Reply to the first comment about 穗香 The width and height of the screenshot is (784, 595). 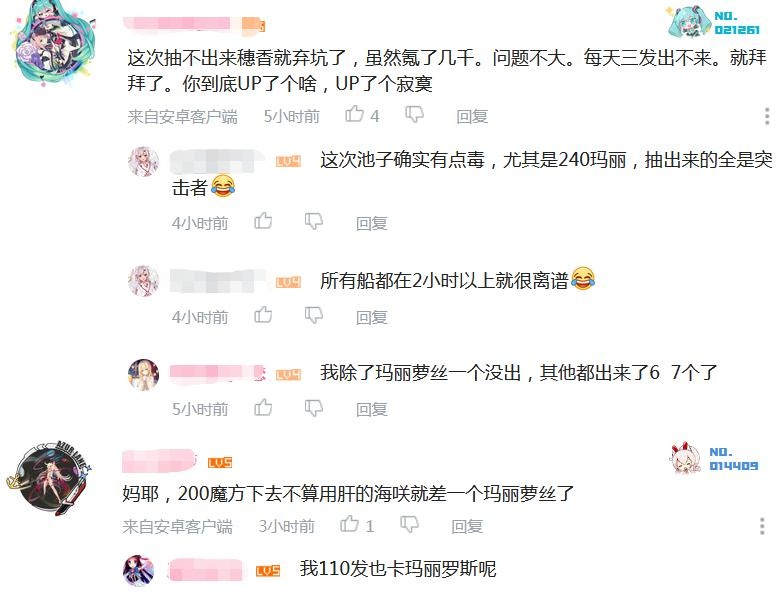472,116
